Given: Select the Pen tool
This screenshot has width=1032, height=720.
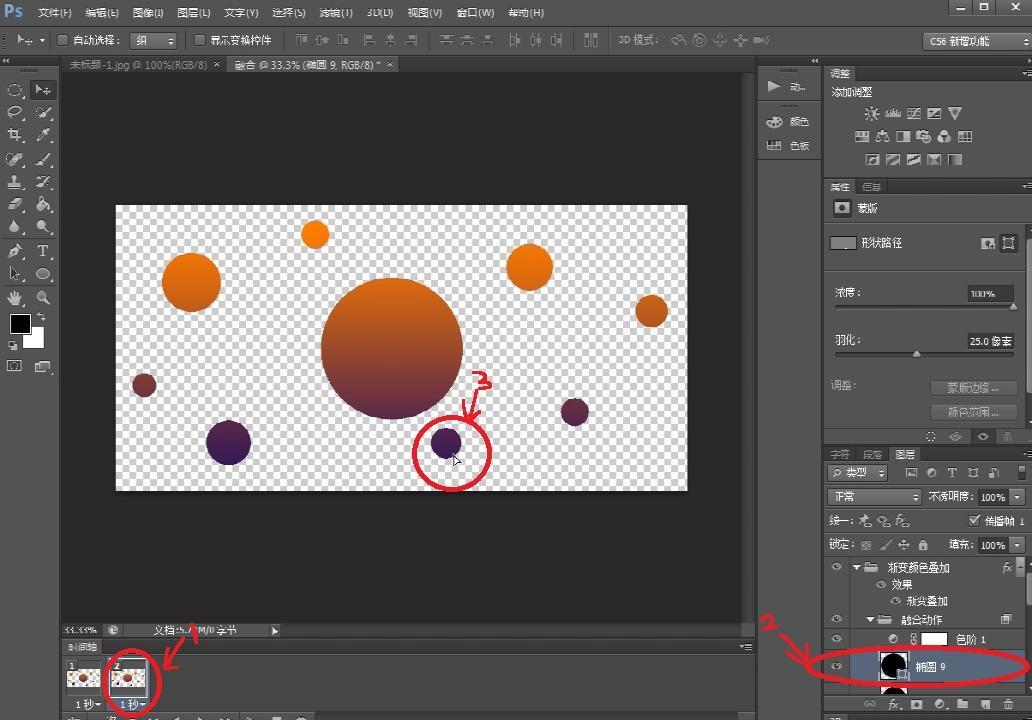Looking at the screenshot, I should (15, 251).
